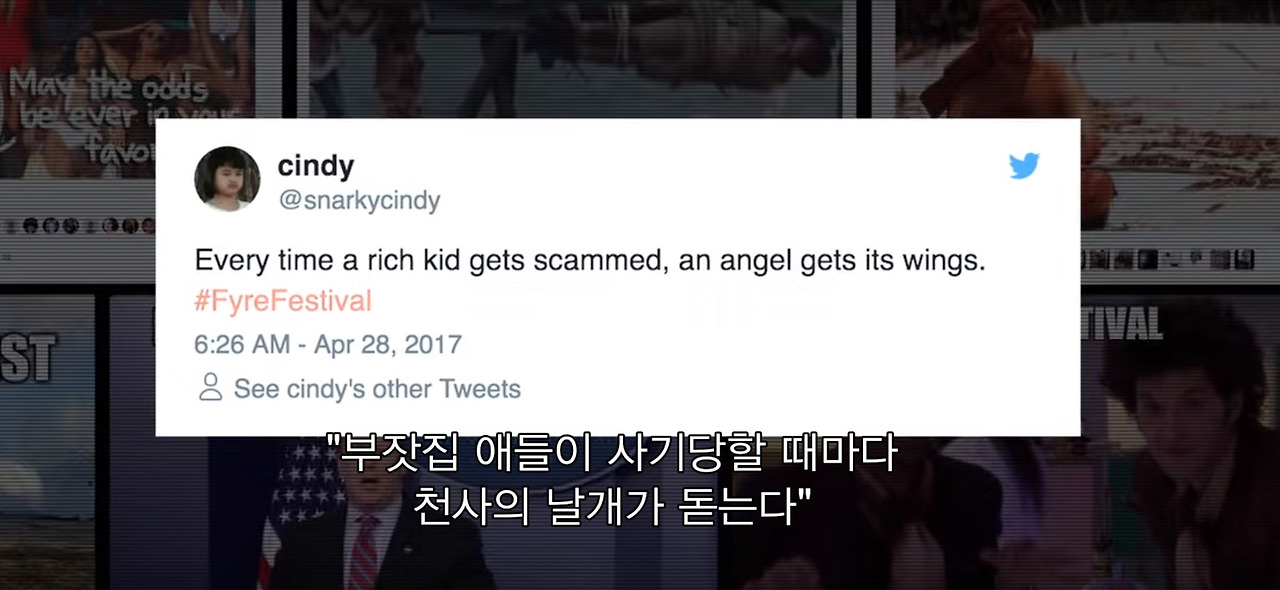
Task: Click the tweet text about rich kid scammed
Action: coord(590,261)
